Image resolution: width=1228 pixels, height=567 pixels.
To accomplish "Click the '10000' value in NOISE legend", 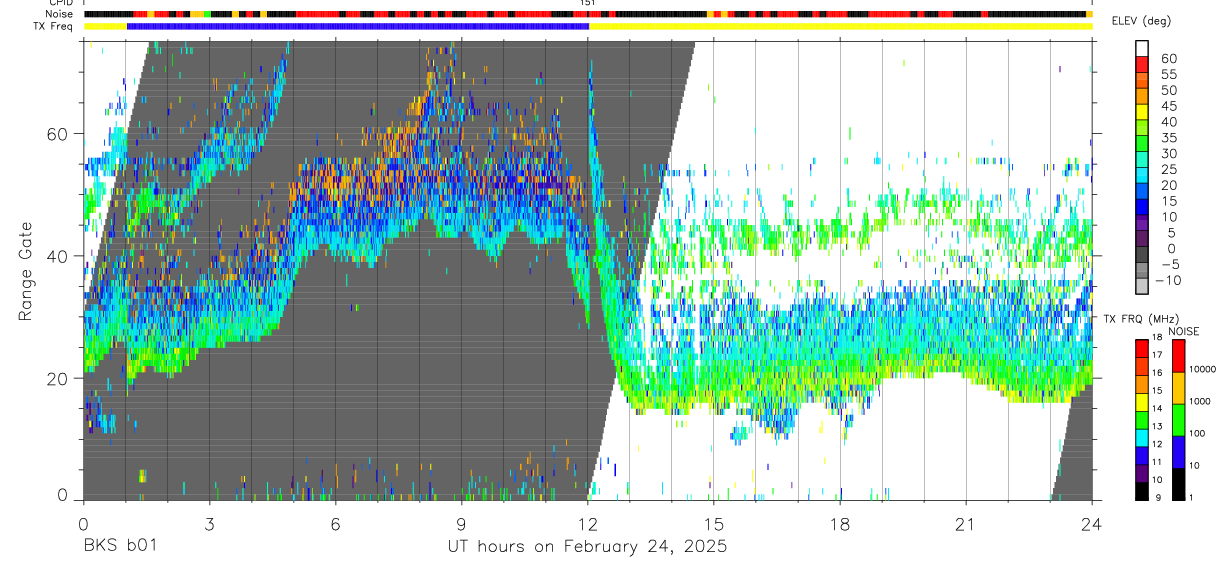I will point(1203,370).
